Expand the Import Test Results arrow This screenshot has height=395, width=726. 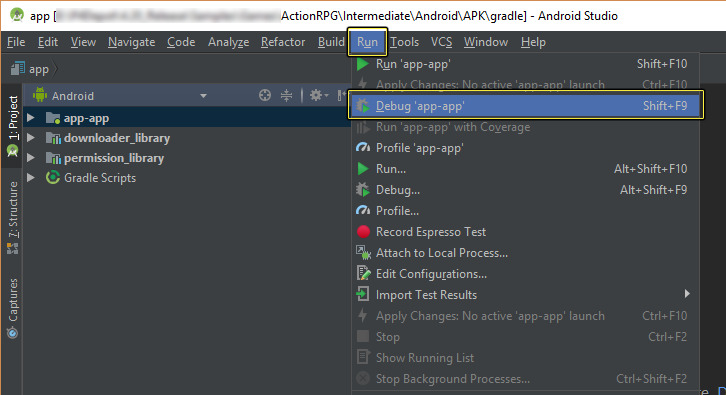click(687, 294)
